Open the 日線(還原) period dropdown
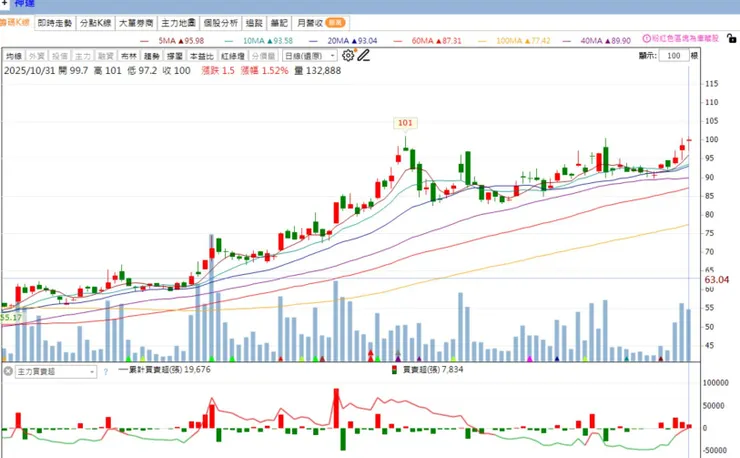The height and width of the screenshot is (458, 740). coord(310,56)
